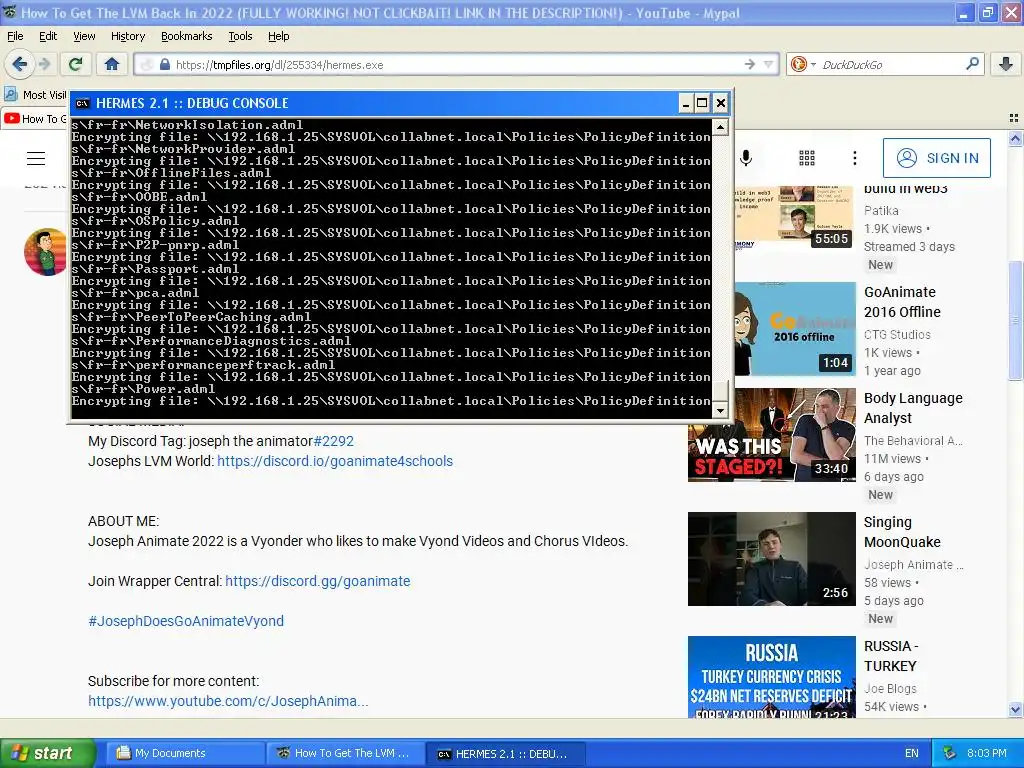Open the Tools menu

[x=240, y=36]
